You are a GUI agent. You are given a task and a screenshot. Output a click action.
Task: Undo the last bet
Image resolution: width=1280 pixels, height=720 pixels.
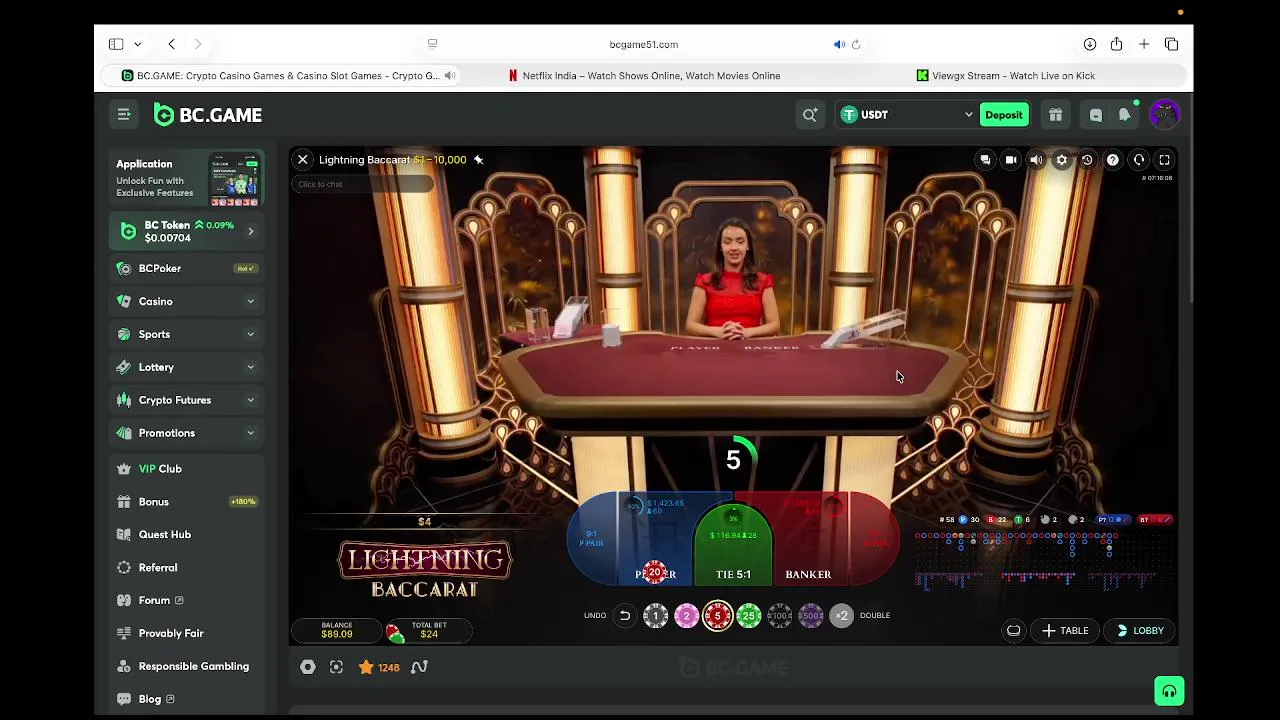click(x=625, y=616)
